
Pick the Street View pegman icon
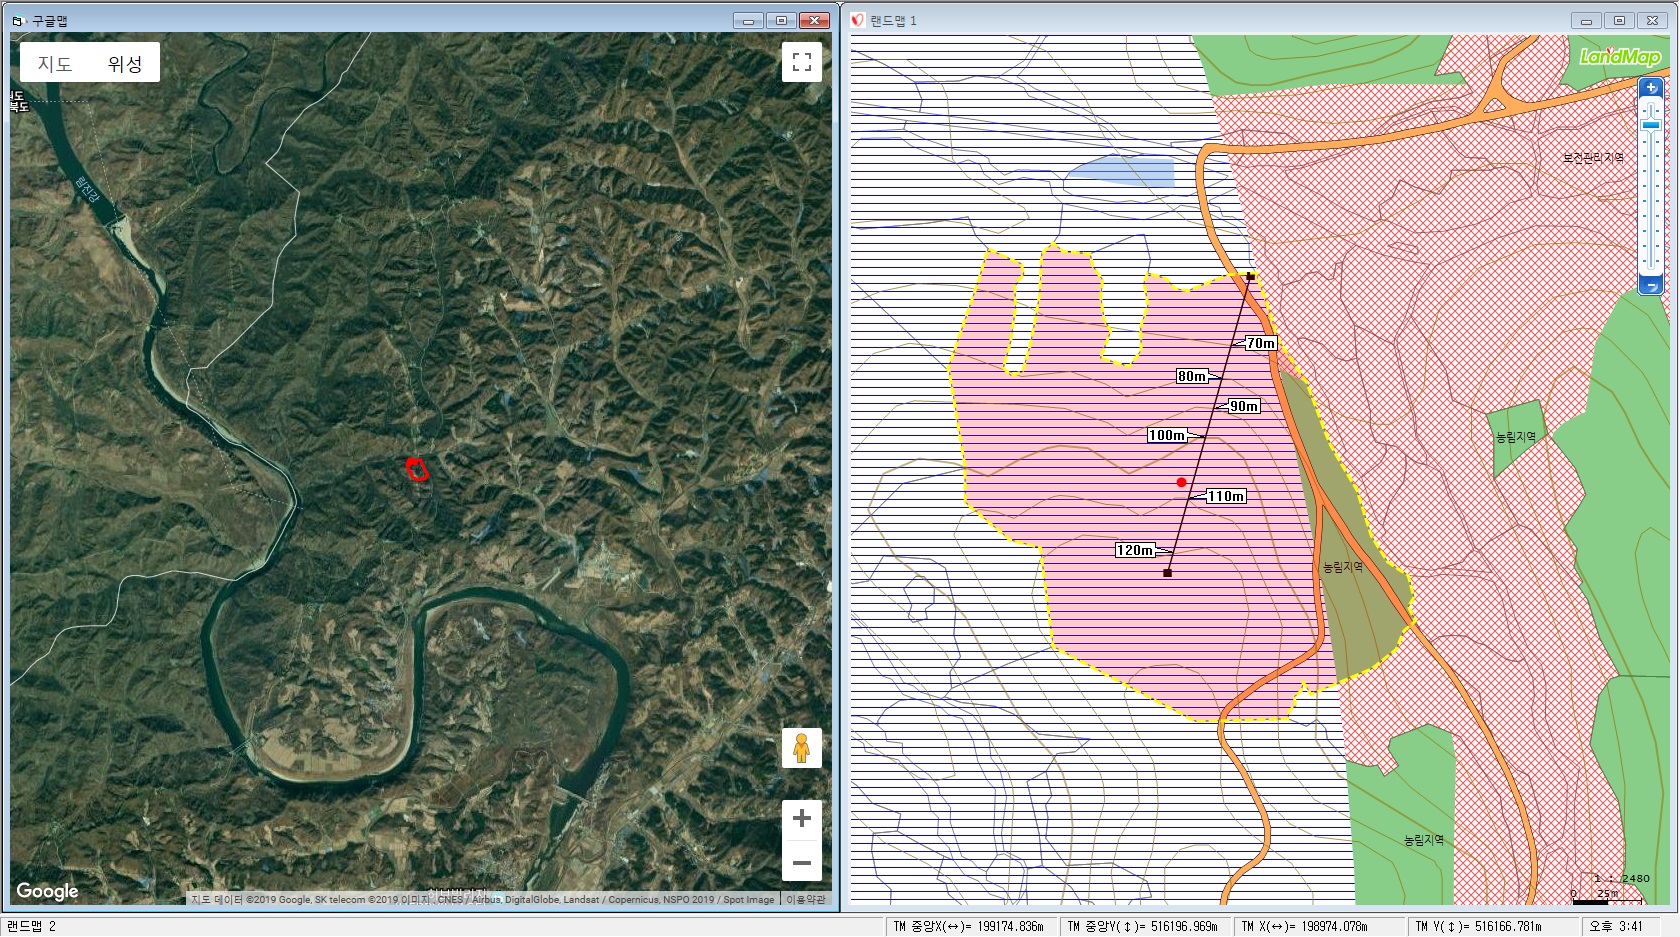click(x=801, y=748)
